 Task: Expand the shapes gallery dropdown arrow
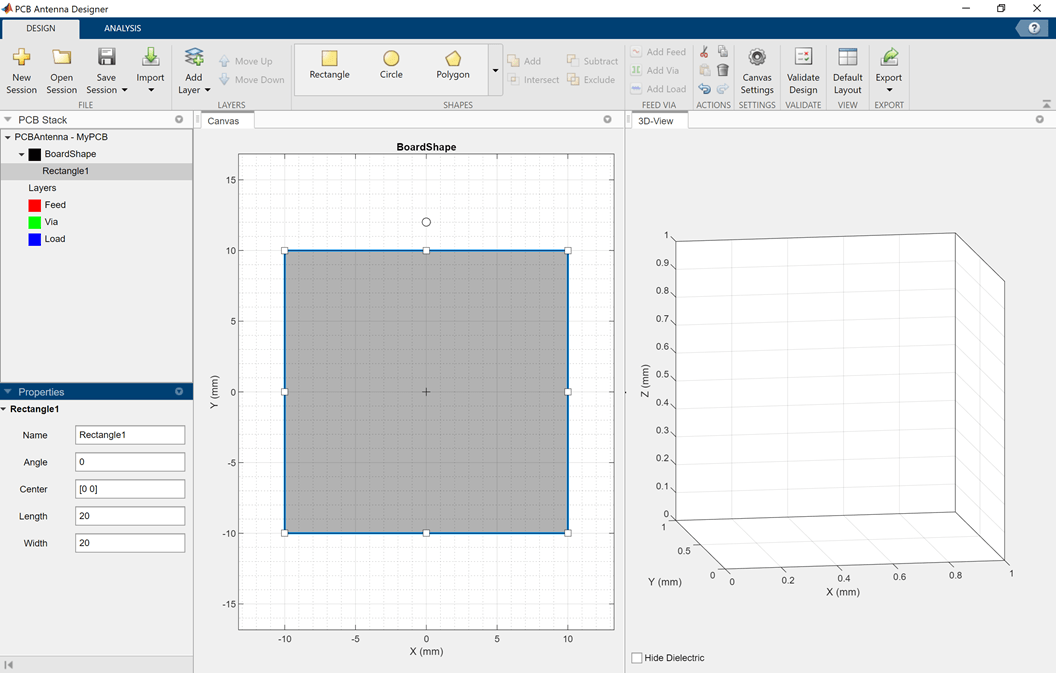495,70
